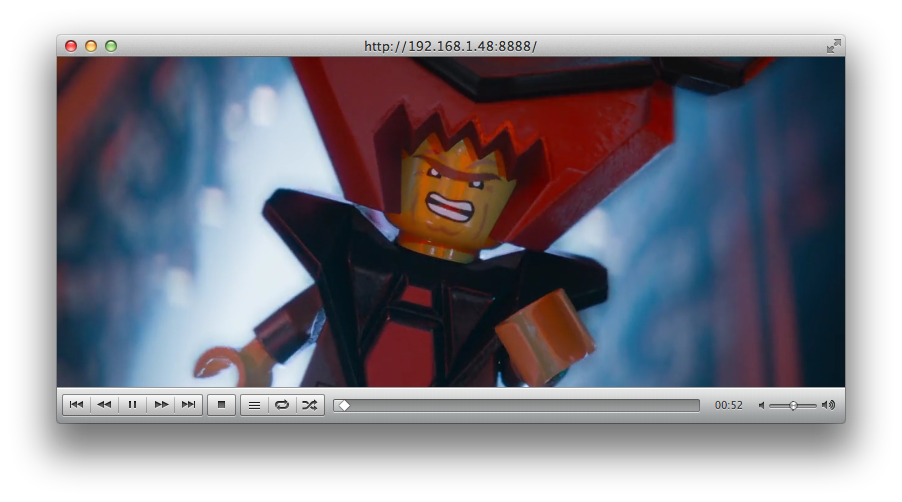Pause the playing video
The image size is (902, 502).
[132, 405]
